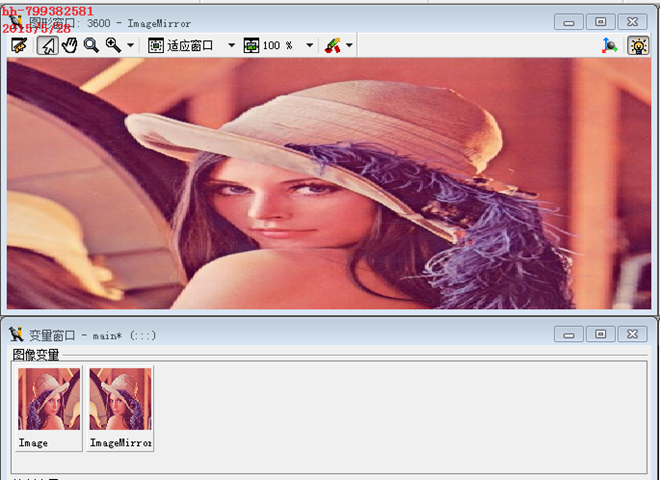Click the fit-to-window icon

(156, 45)
